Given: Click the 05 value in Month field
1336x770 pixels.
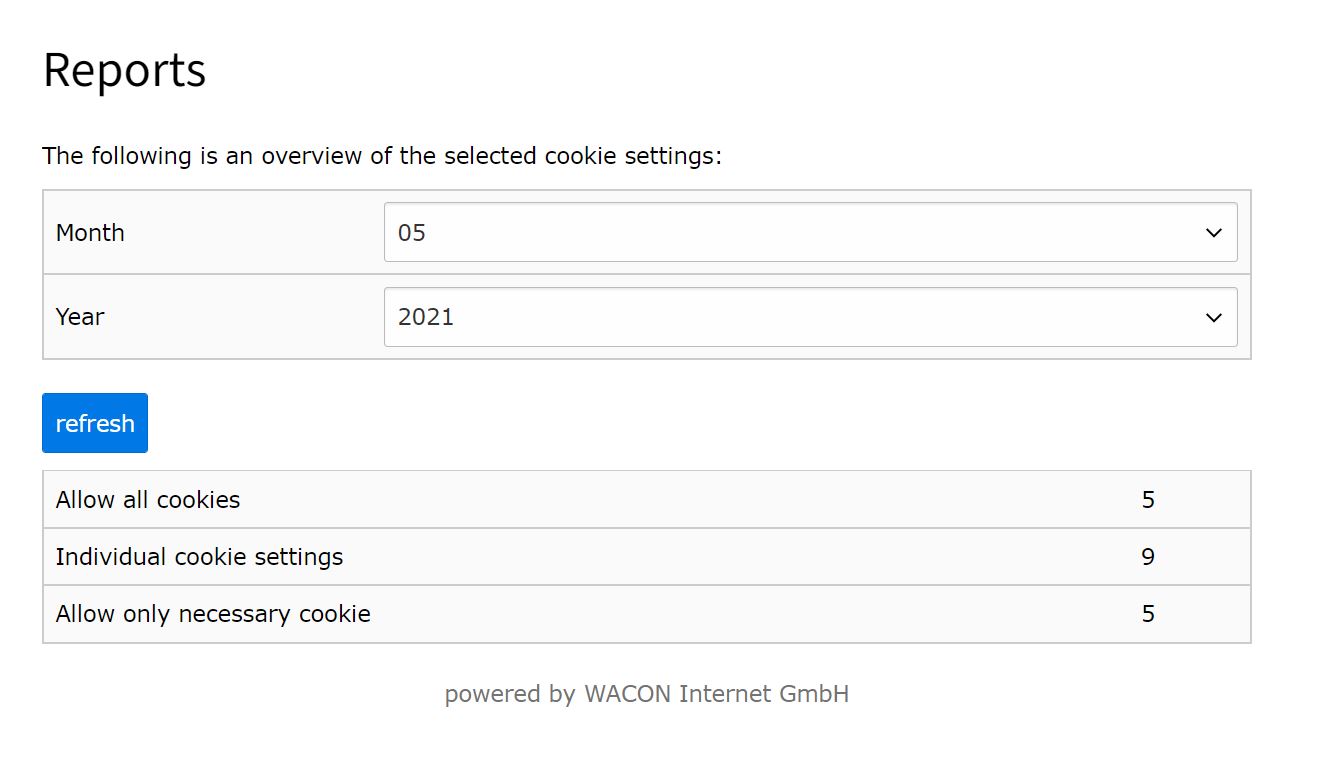Looking at the screenshot, I should pyautogui.click(x=412, y=232).
